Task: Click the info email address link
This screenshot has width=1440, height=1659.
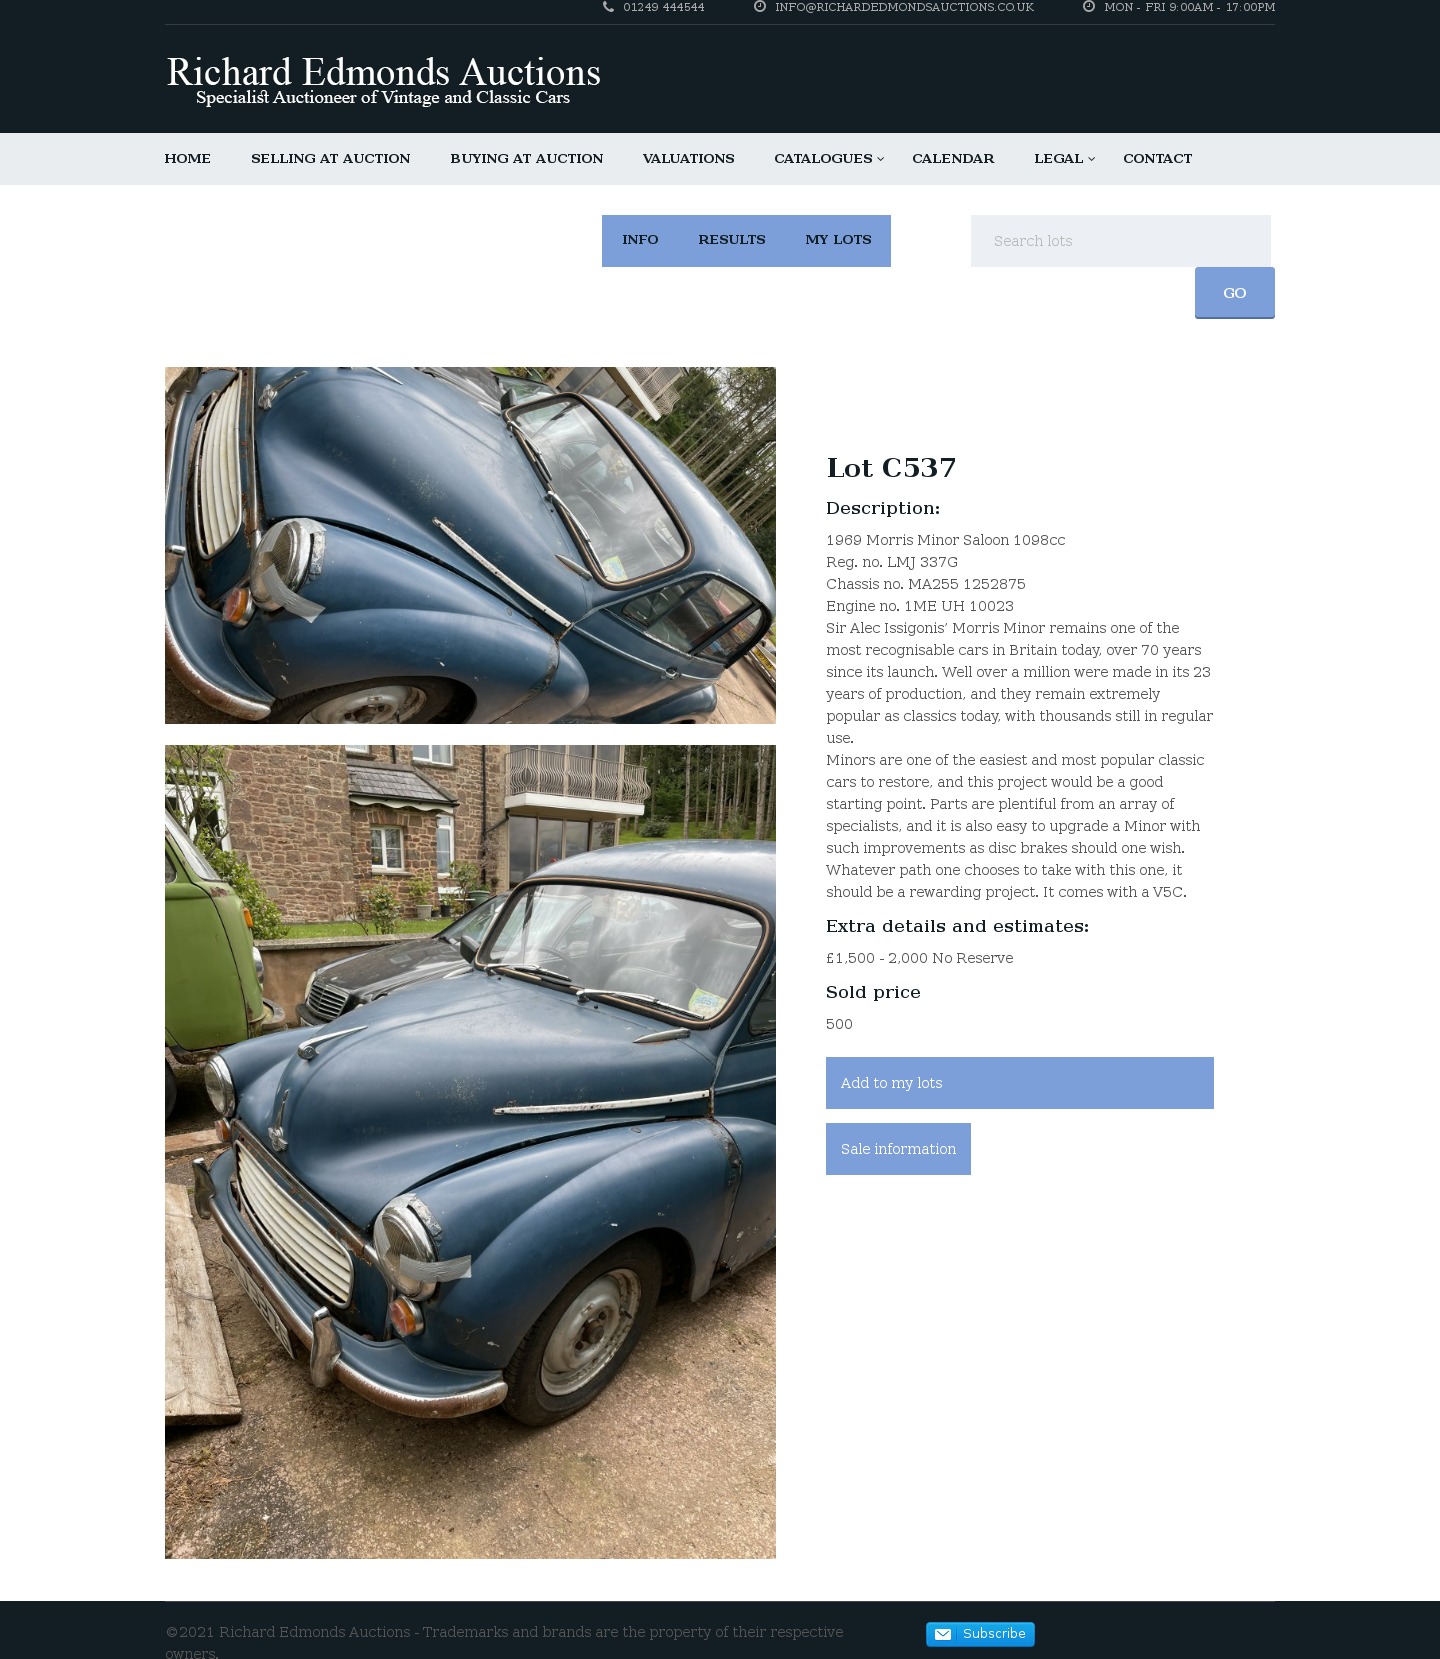Action: [904, 7]
